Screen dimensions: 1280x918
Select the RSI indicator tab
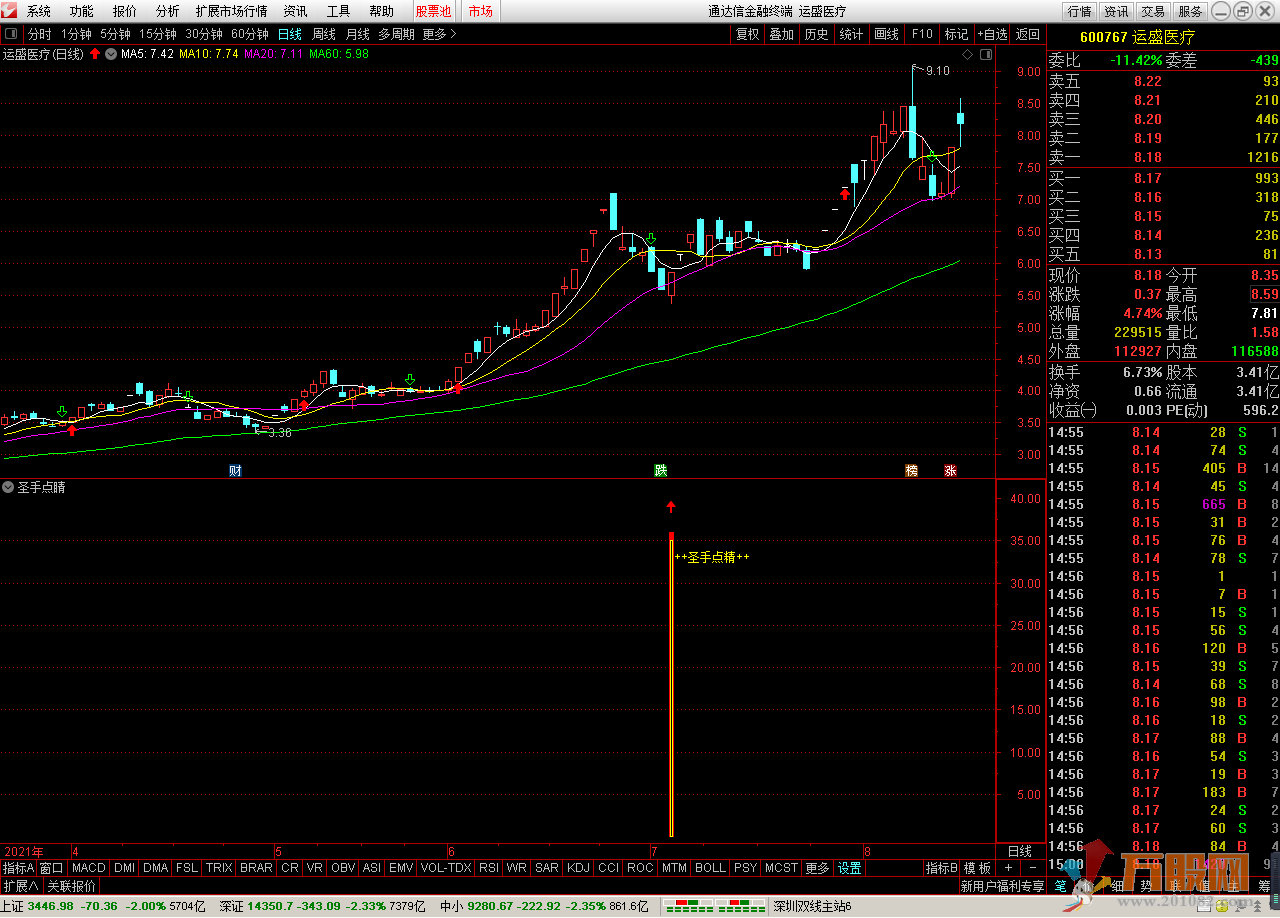pos(490,868)
